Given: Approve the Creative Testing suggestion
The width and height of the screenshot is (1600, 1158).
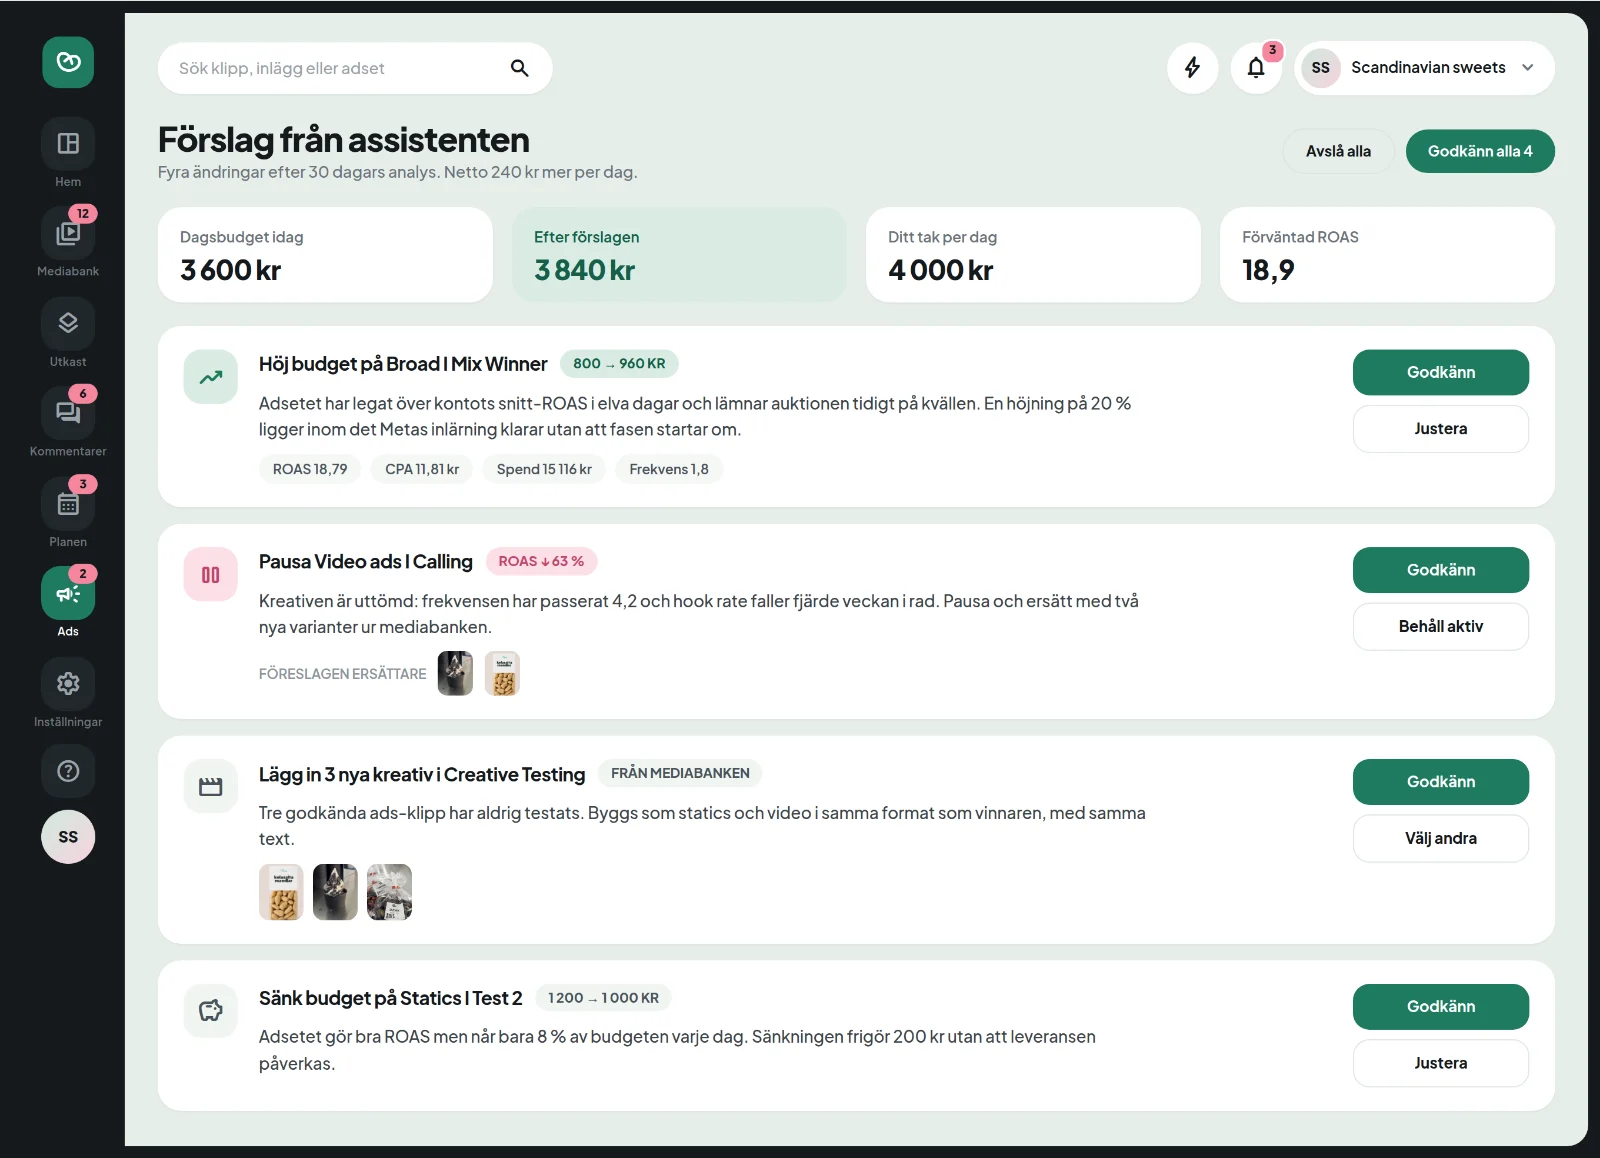Looking at the screenshot, I should click(1441, 782).
